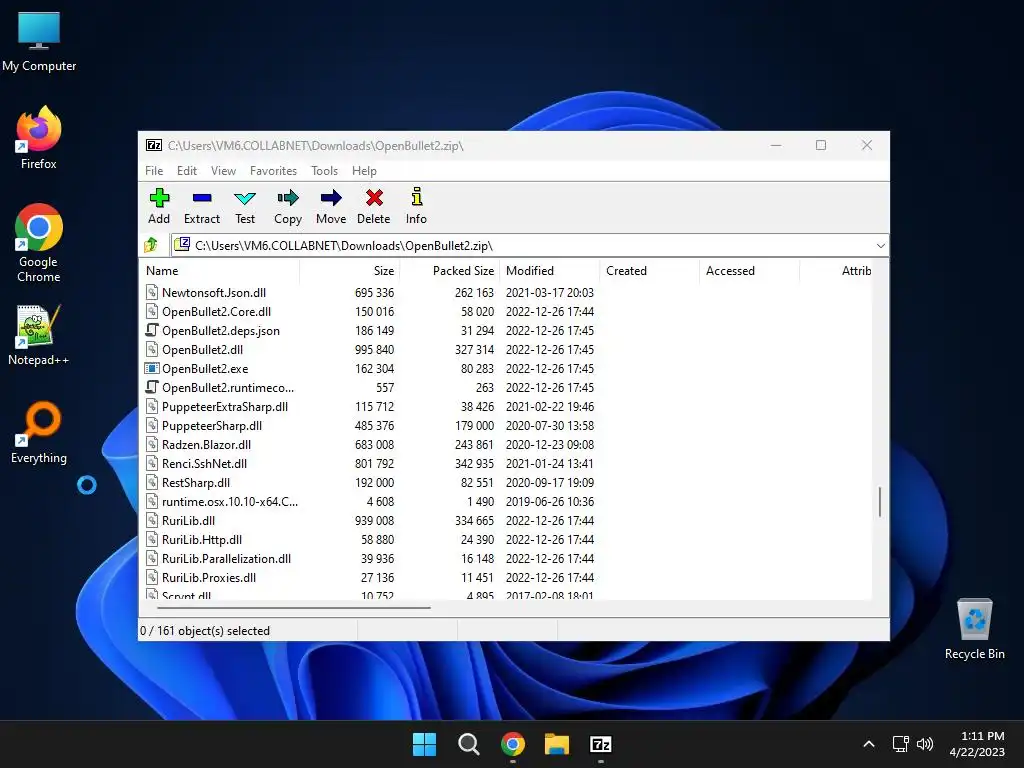Click the Move toolbar icon
This screenshot has width=1024, height=768.
(331, 198)
